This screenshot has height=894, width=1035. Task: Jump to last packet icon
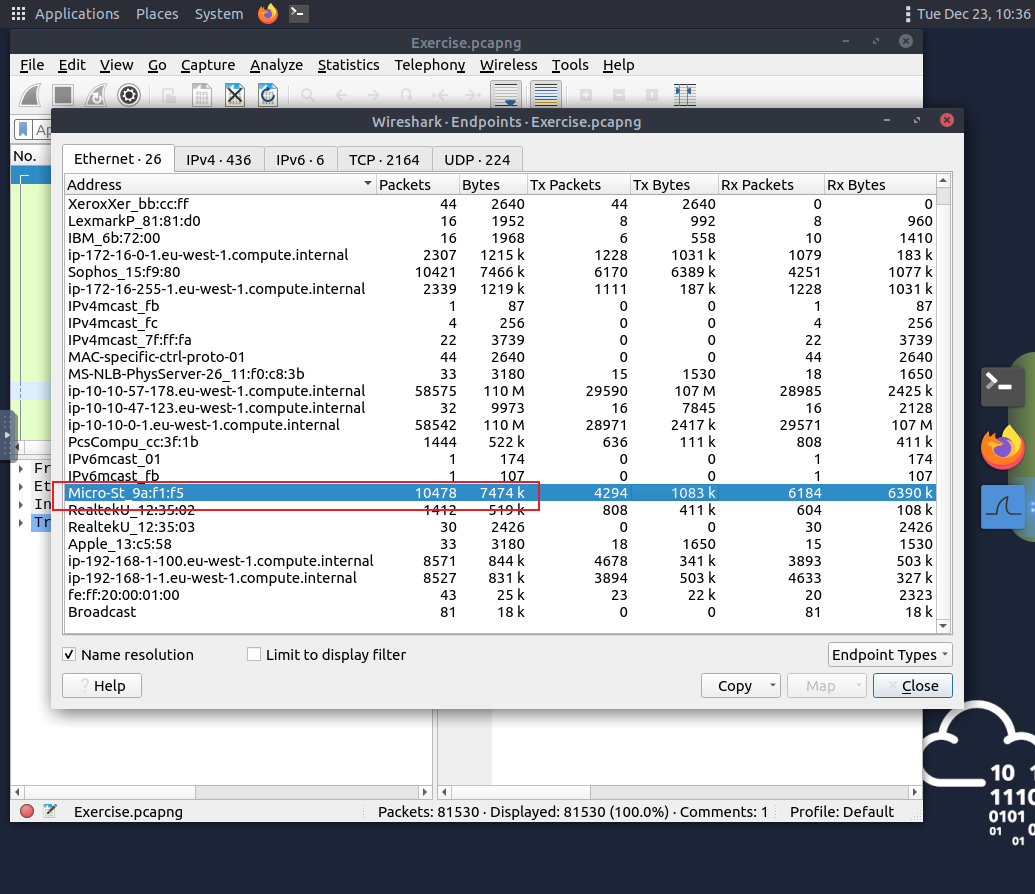click(473, 95)
